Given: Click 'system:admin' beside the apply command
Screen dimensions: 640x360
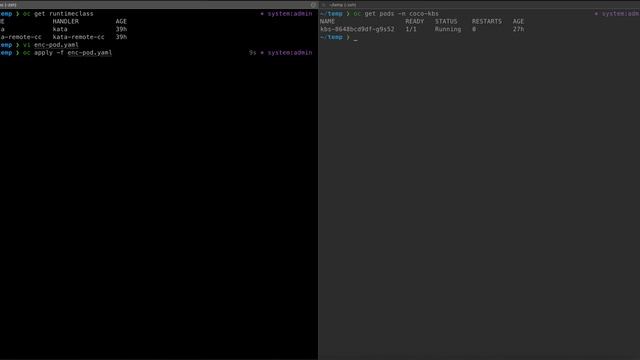Looking at the screenshot, I should pos(290,53).
